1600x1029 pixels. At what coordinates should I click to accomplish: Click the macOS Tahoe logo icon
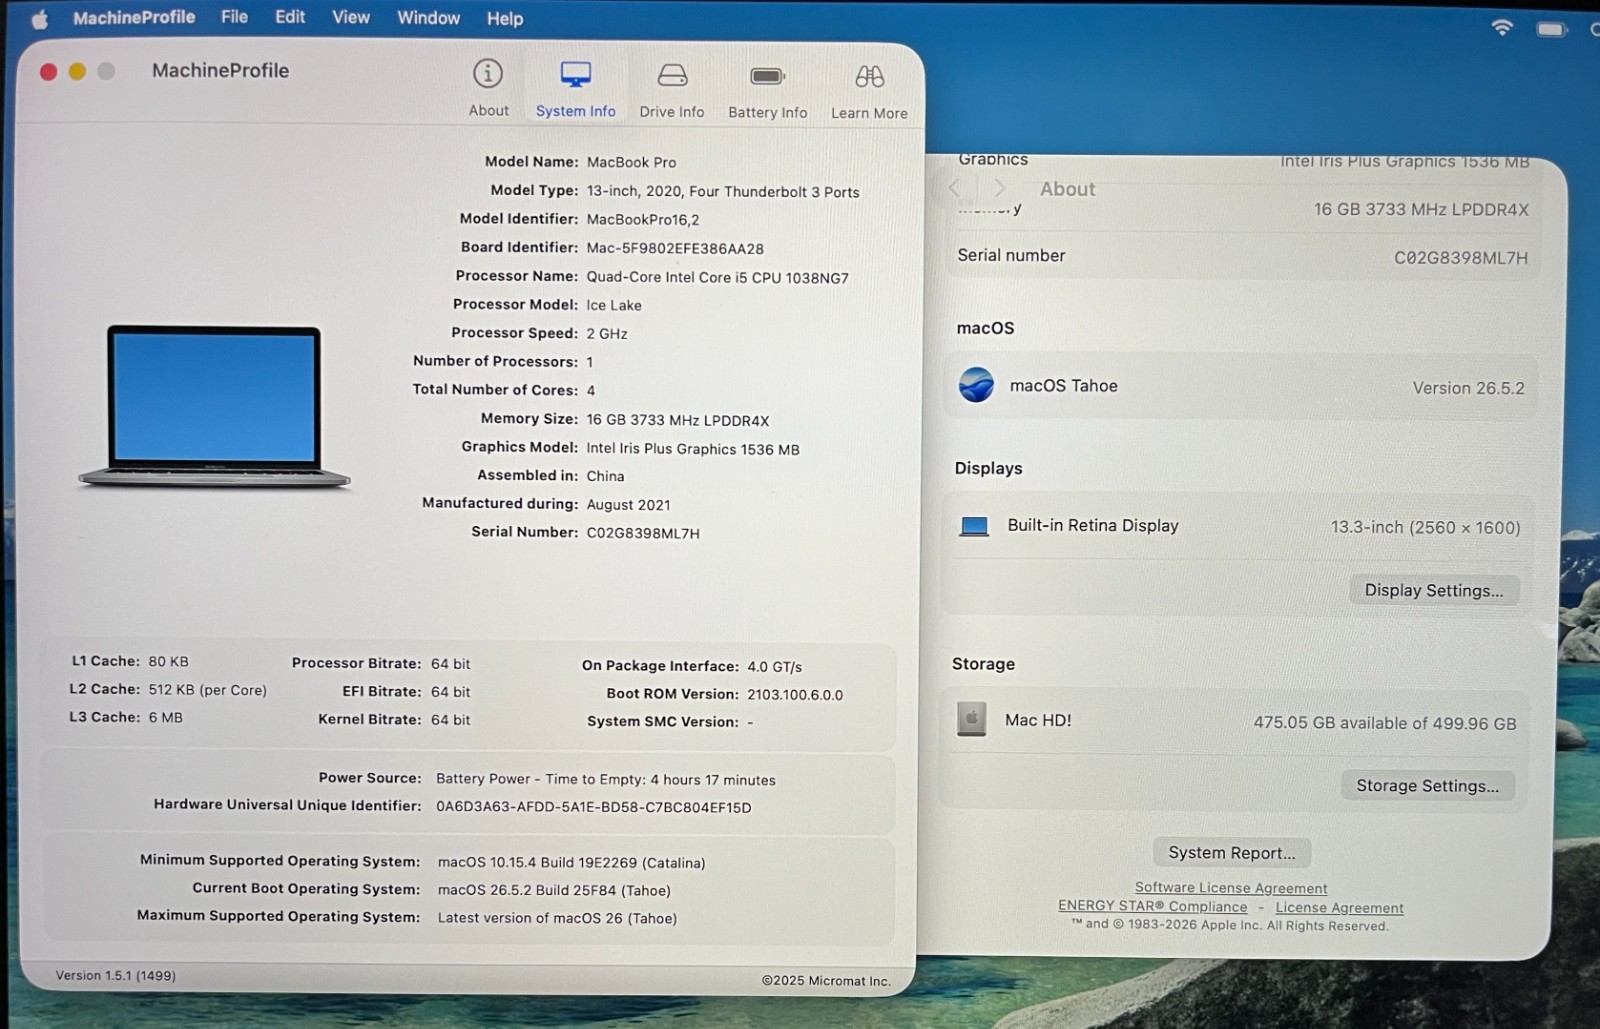[x=976, y=385]
